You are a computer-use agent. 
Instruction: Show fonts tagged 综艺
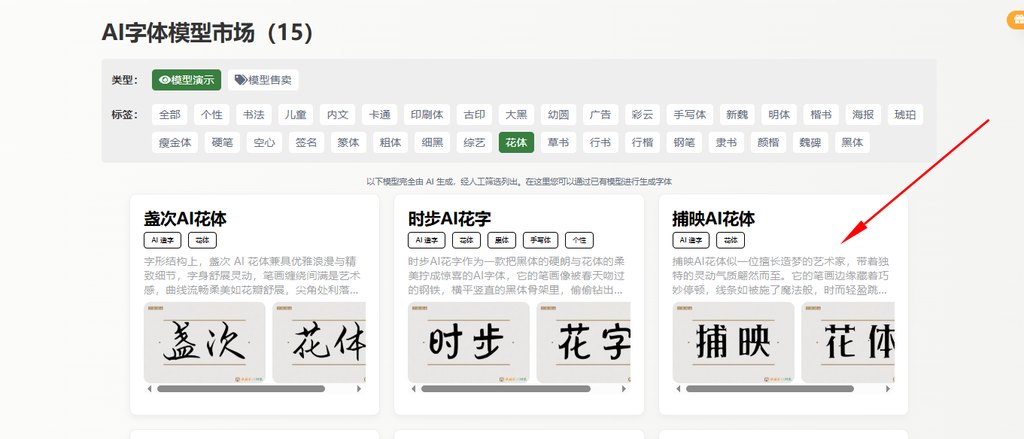tap(474, 142)
